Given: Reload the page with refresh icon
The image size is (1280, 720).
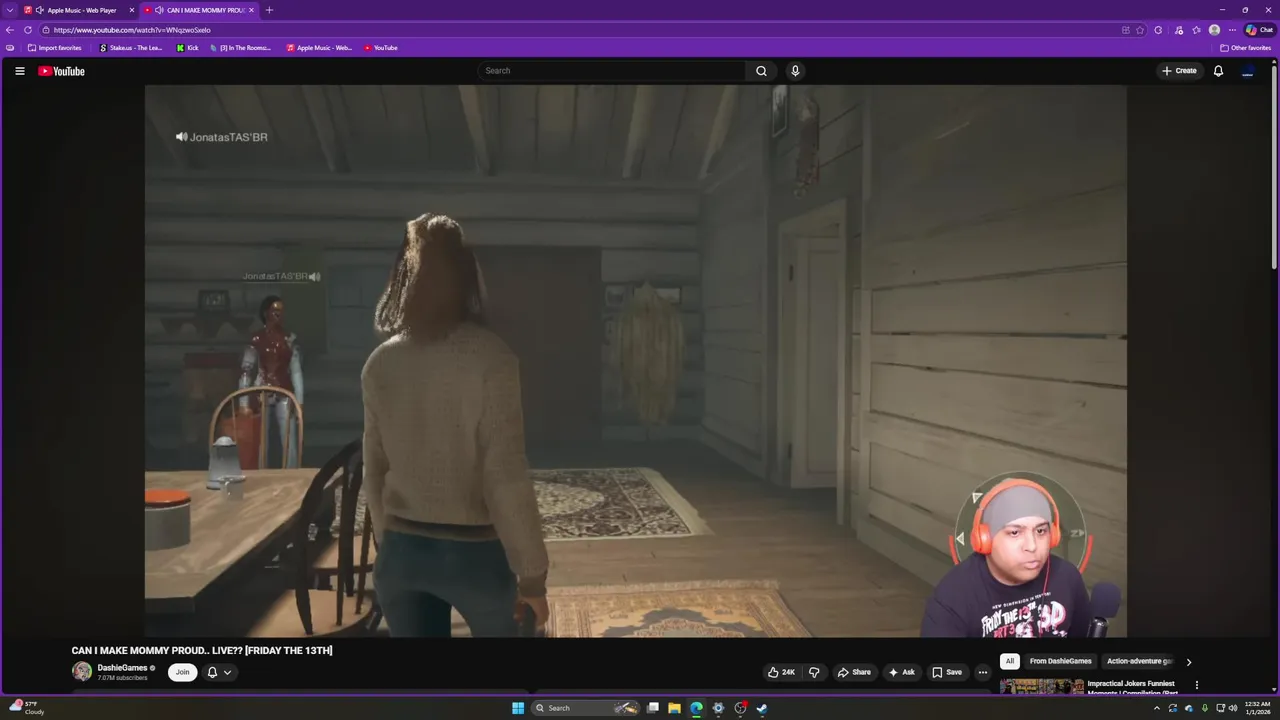Looking at the screenshot, I should 28,30.
